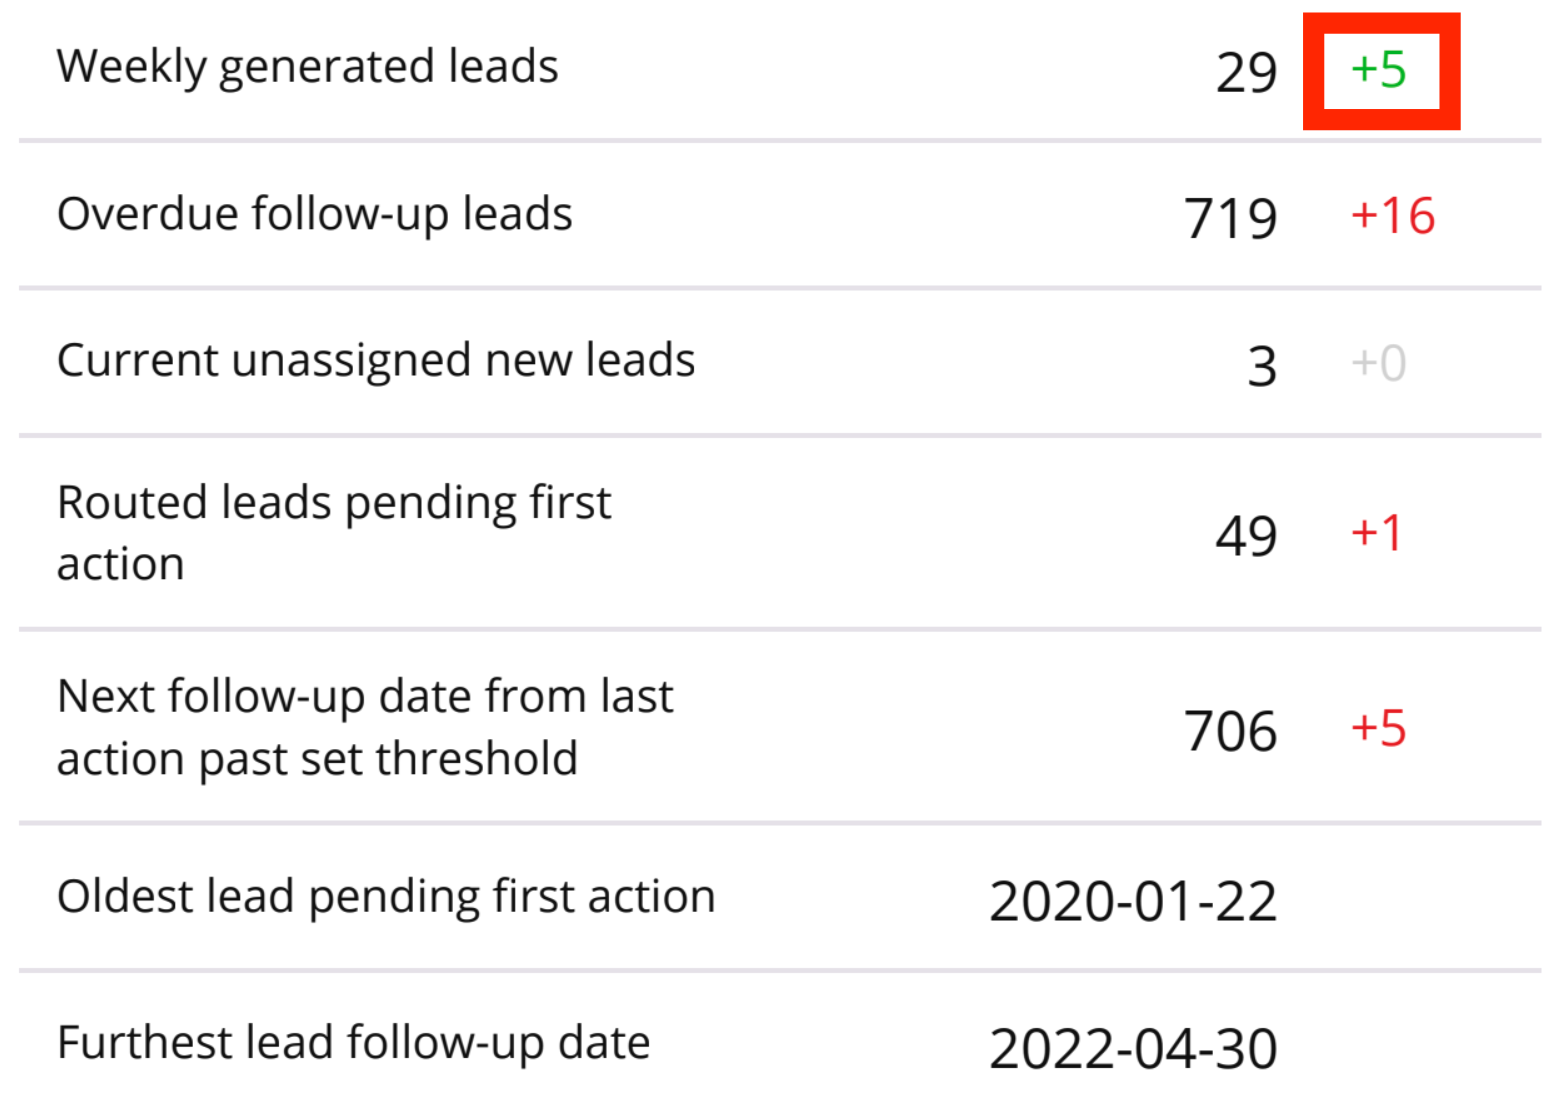Click Next follow-up date past threshold label
Image resolution: width=1566 pixels, height=1118 pixels.
coord(364,727)
